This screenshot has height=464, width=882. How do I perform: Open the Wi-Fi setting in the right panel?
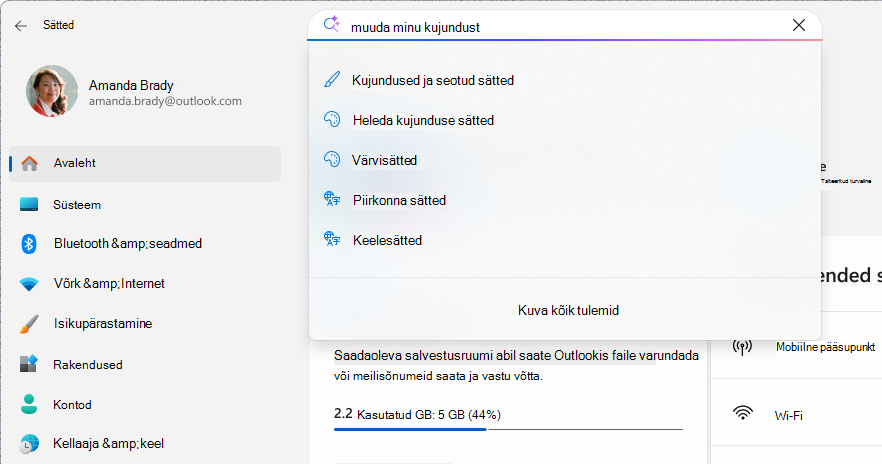pos(788,416)
